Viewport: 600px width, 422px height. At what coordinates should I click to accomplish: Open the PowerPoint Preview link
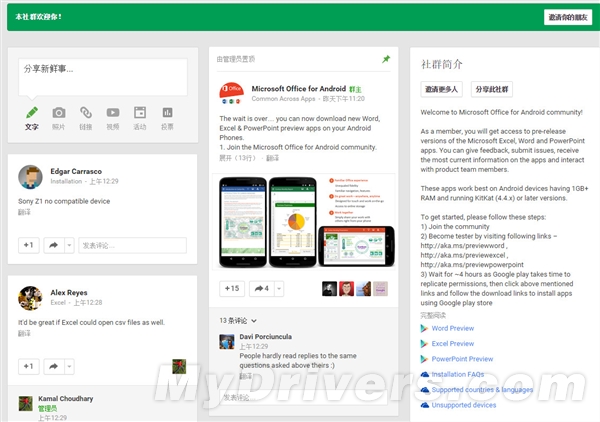[462, 359]
